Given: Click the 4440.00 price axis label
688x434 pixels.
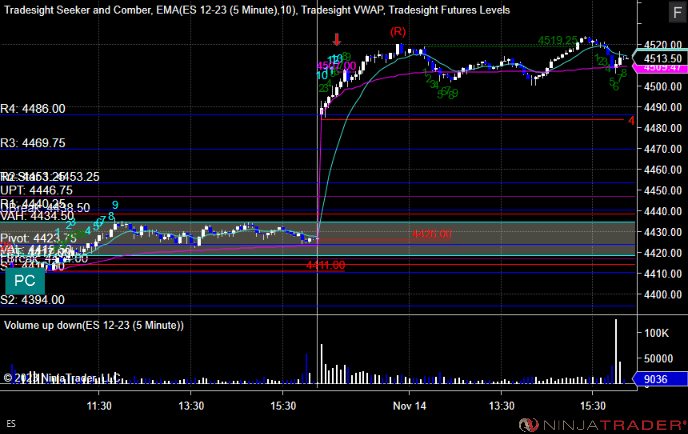Looking at the screenshot, I should (663, 211).
